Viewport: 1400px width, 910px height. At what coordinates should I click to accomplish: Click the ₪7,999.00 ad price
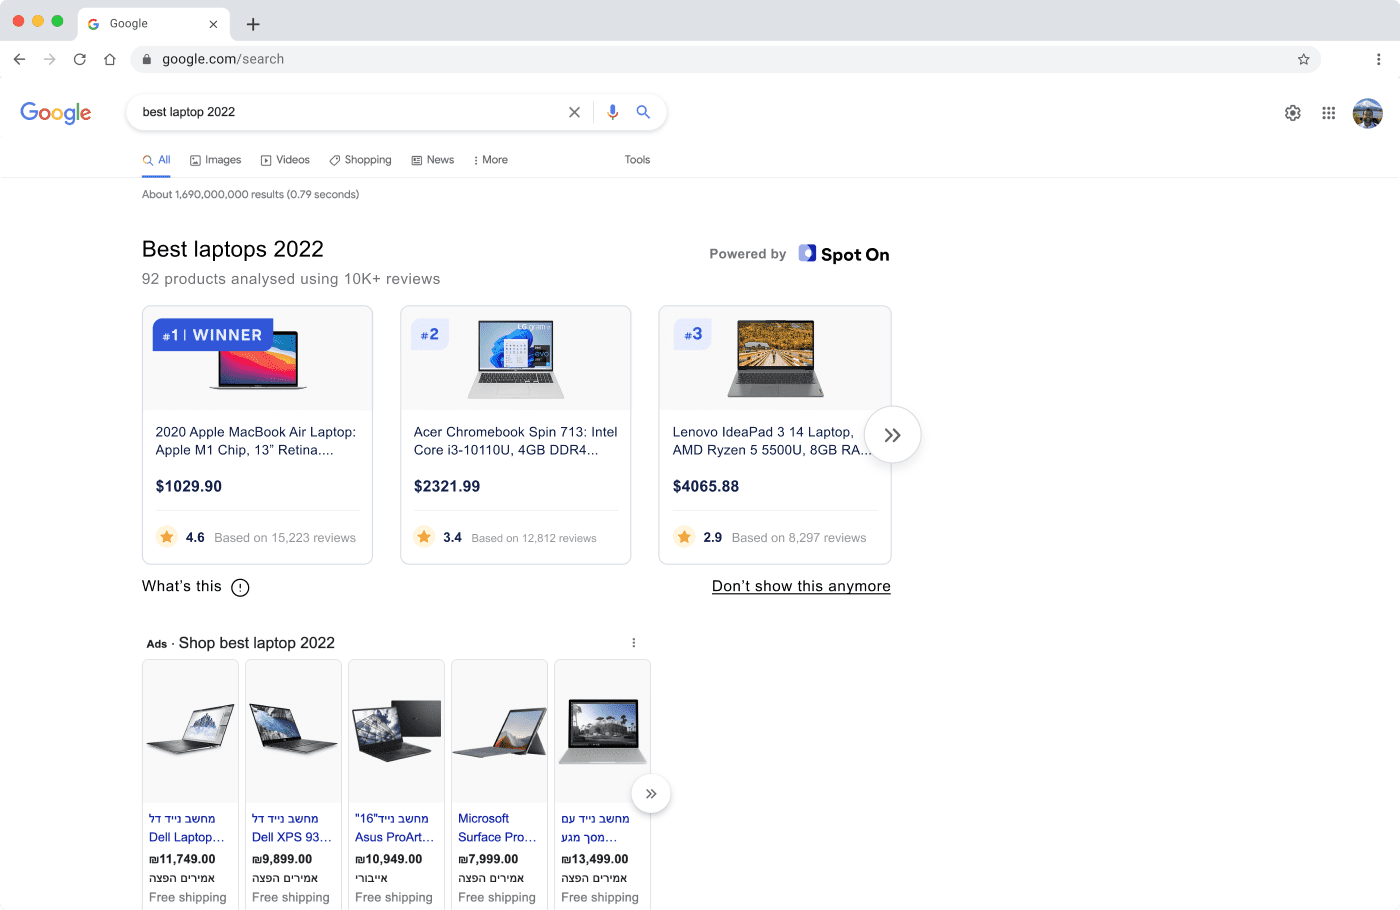[488, 859]
